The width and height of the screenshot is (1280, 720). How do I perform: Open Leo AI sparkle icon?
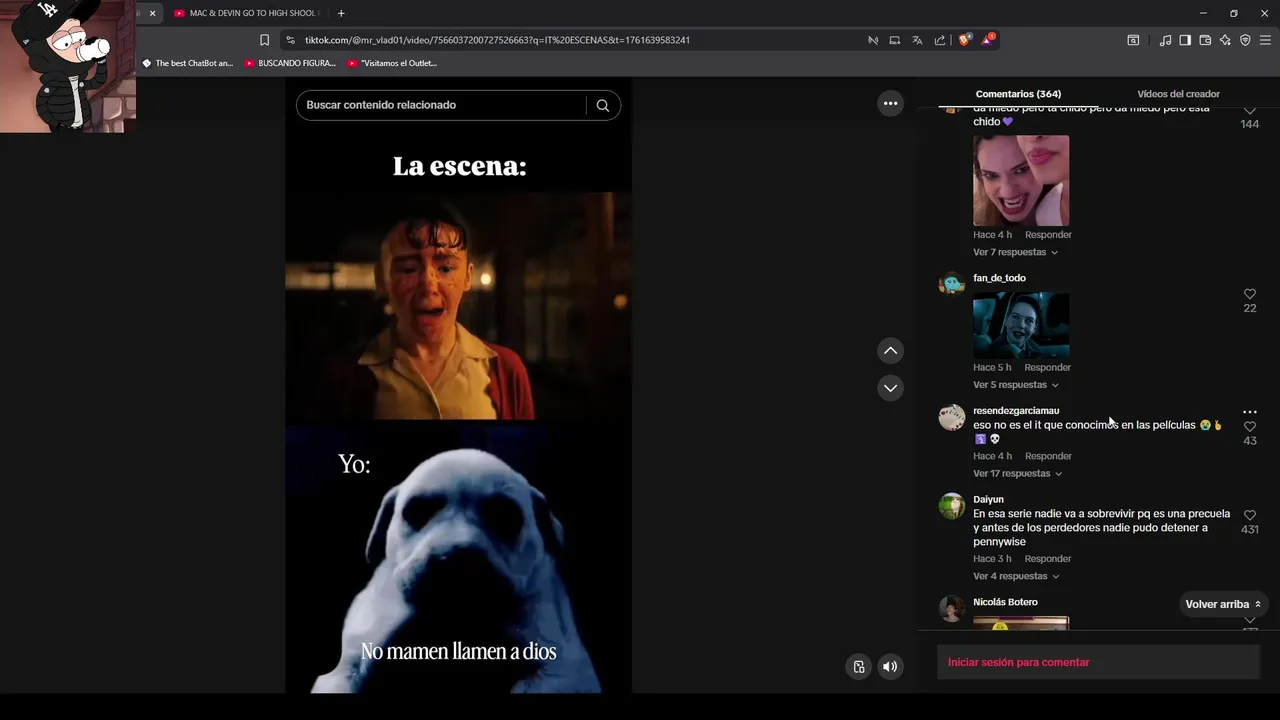(1225, 40)
